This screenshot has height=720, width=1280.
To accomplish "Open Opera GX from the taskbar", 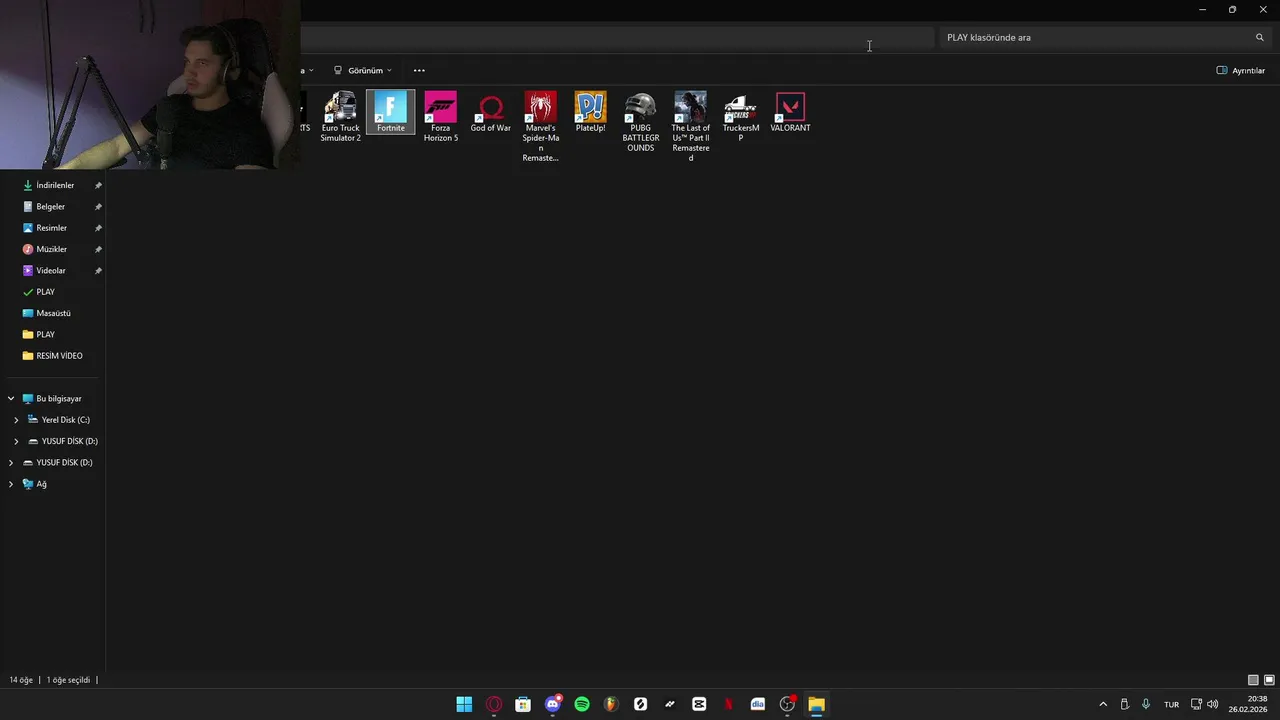I will click(x=494, y=704).
